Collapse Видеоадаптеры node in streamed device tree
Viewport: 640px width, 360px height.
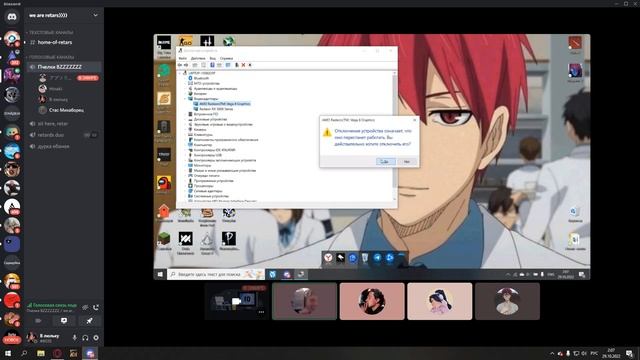coord(185,99)
